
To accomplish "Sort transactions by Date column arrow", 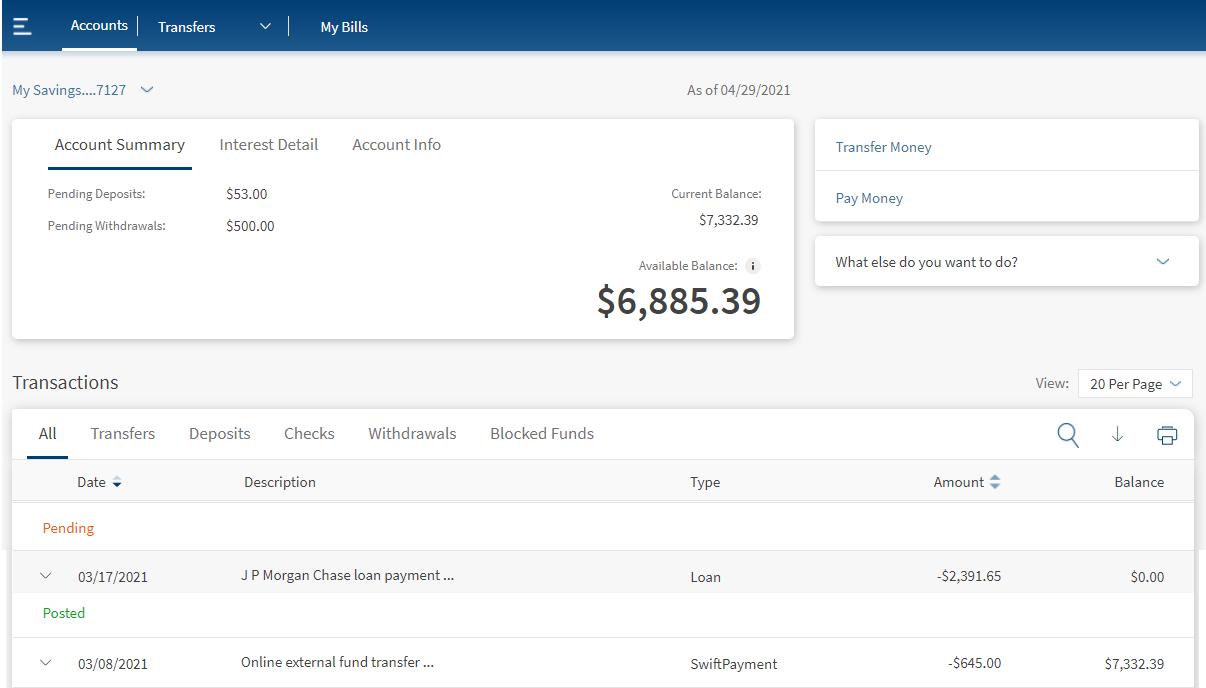I will click(x=117, y=483).
